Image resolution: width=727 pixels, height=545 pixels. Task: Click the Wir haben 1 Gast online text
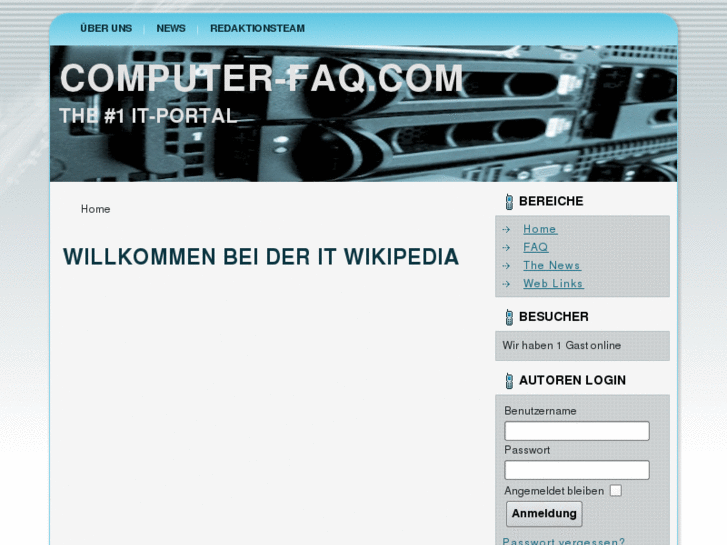coord(561,346)
